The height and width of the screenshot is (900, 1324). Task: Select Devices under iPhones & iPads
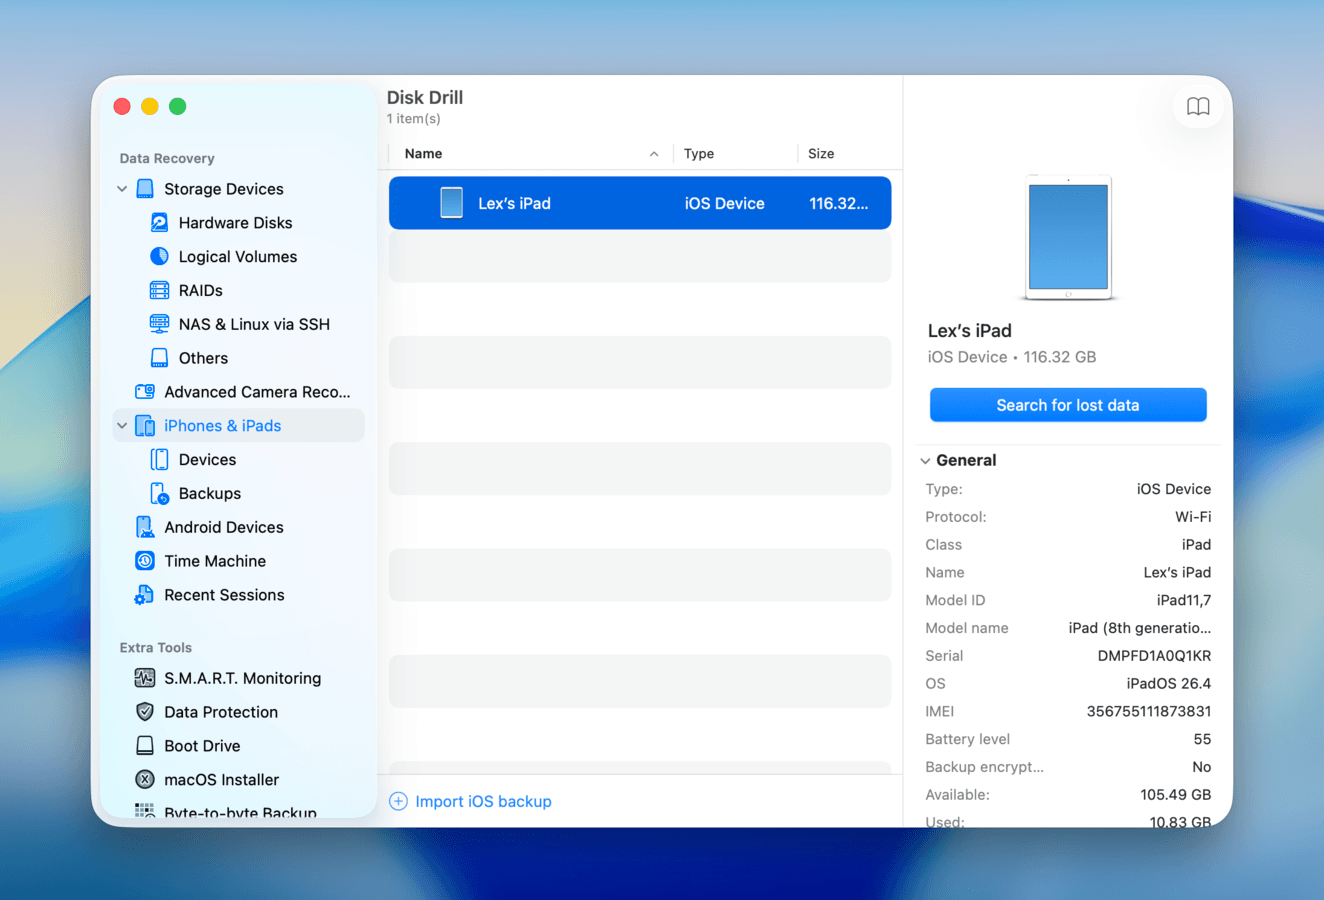207,459
